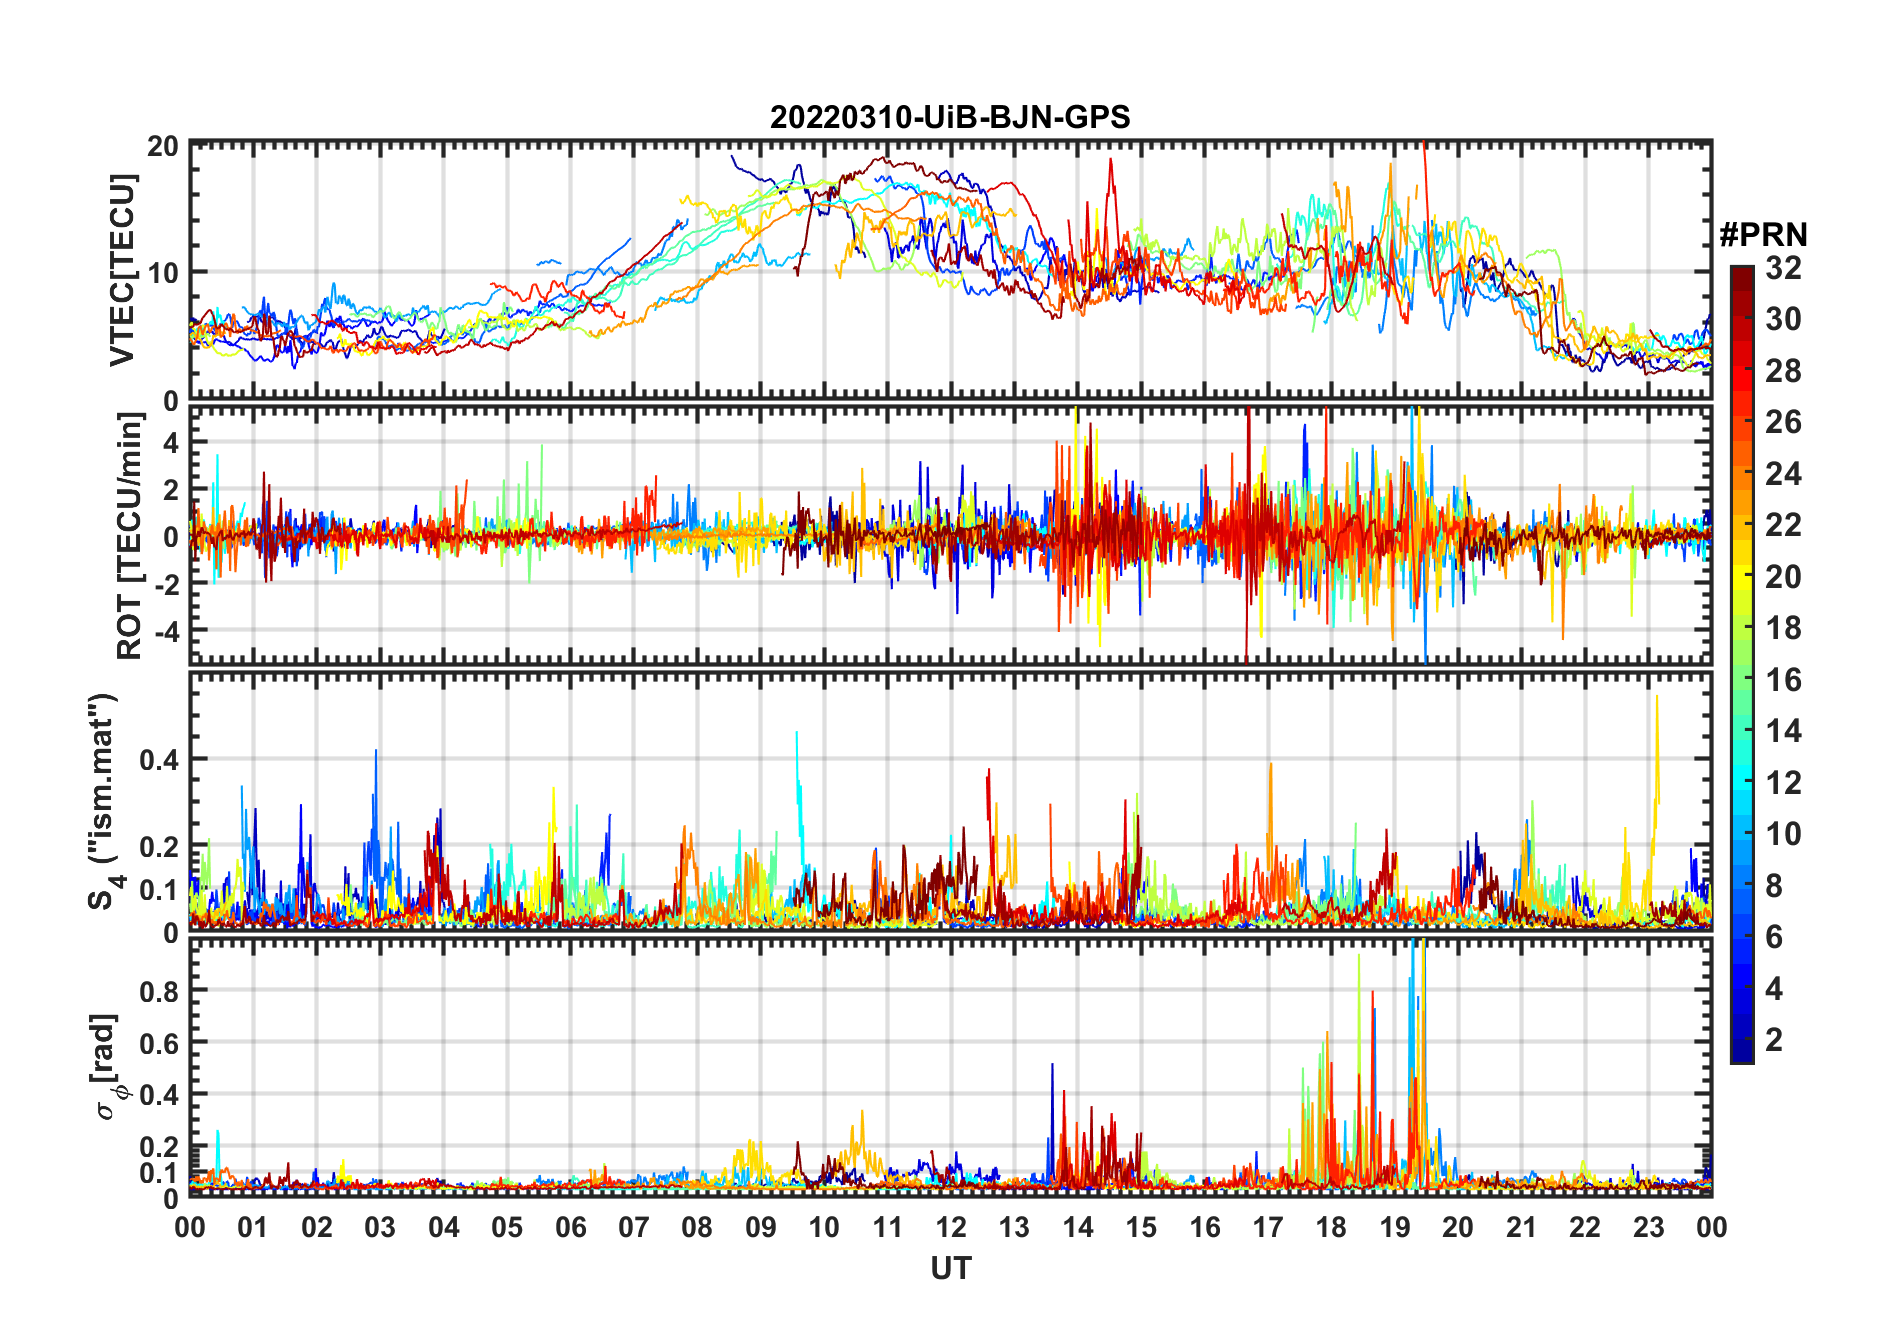The height and width of the screenshot is (1330, 1902).
Task: Click colorbar tick label 8
Action: [1774, 886]
